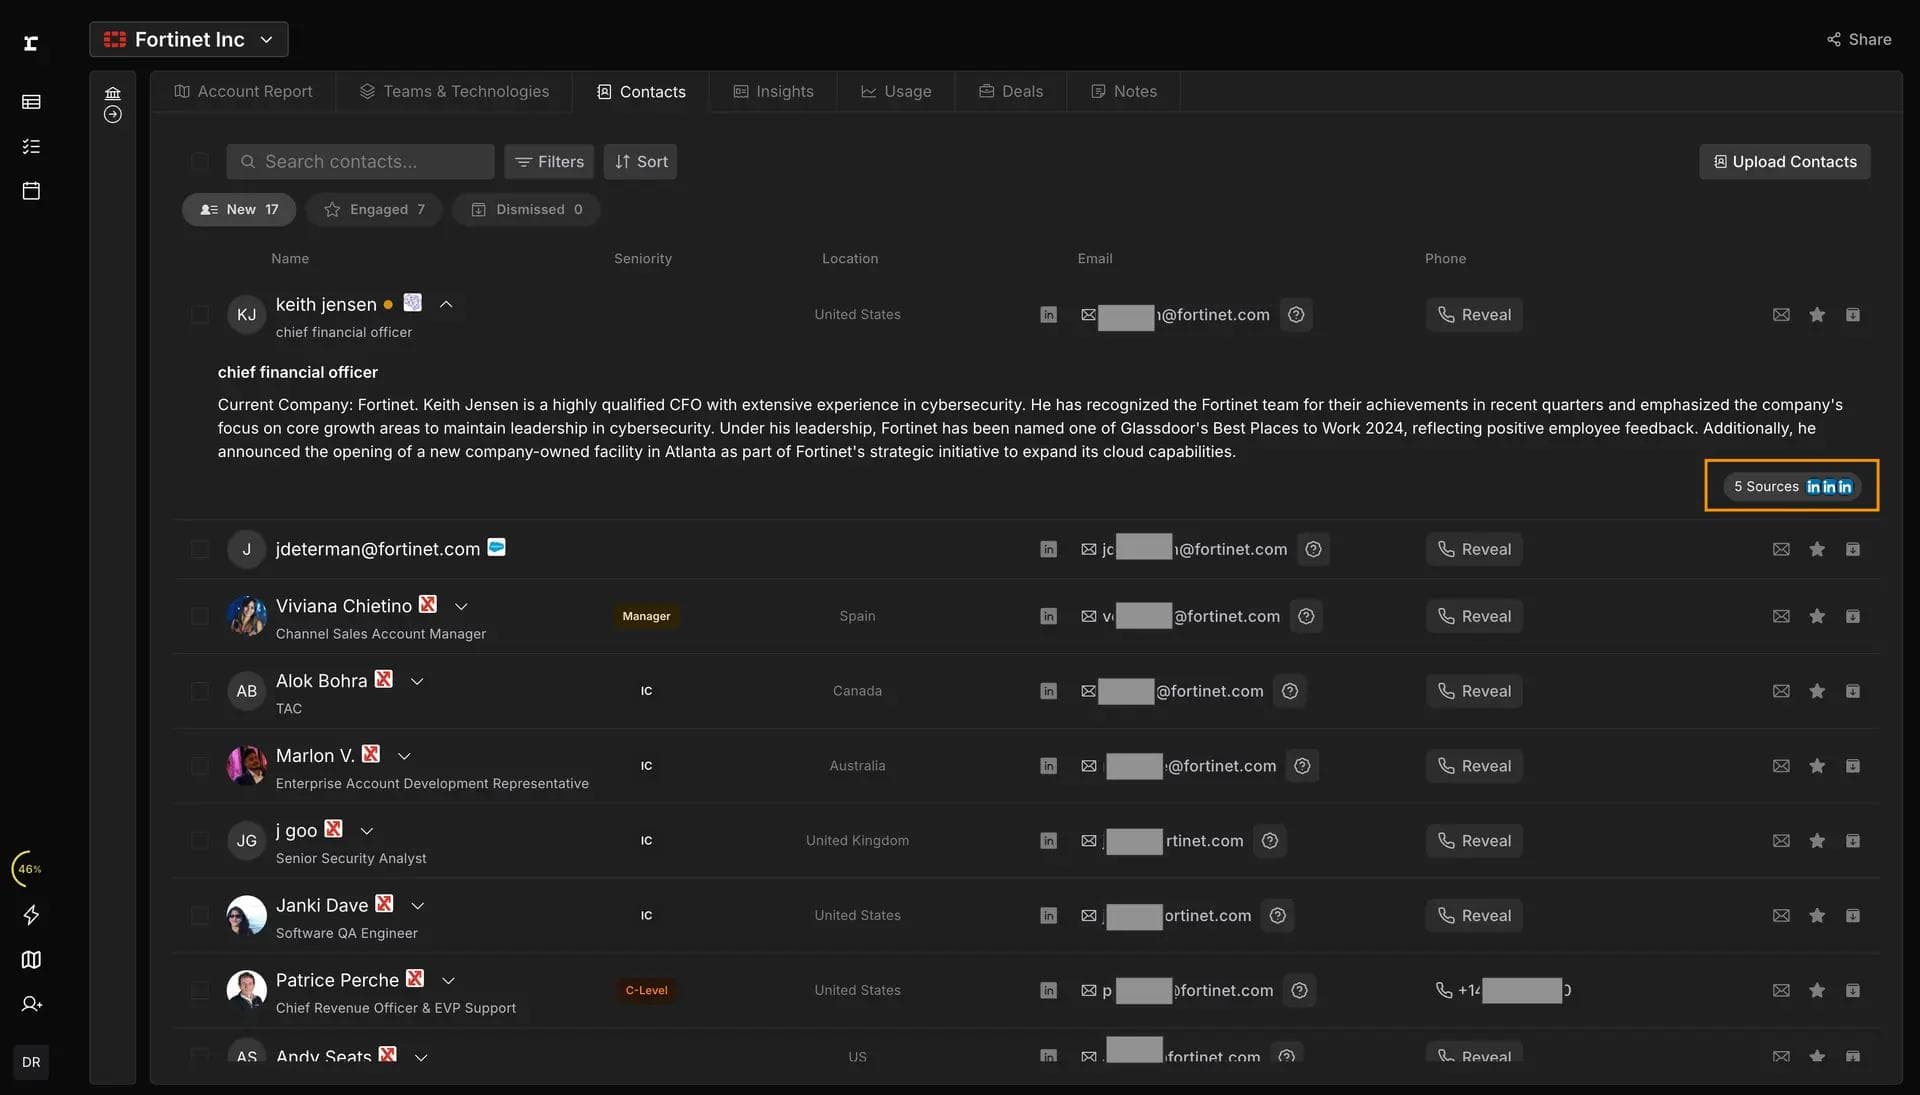Open the calendar icon in sidebar
Image resolution: width=1920 pixels, height=1095 pixels.
(32, 190)
